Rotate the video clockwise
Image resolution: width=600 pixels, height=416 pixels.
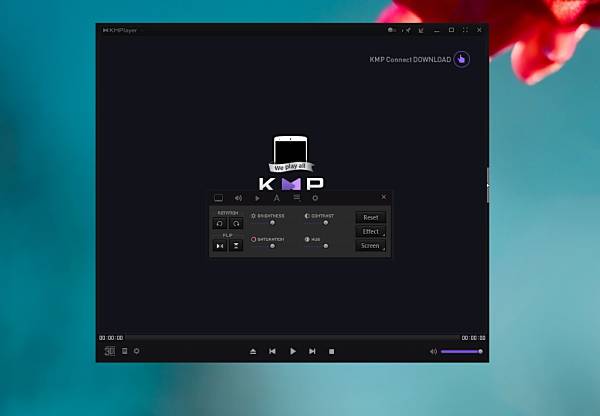[236, 223]
